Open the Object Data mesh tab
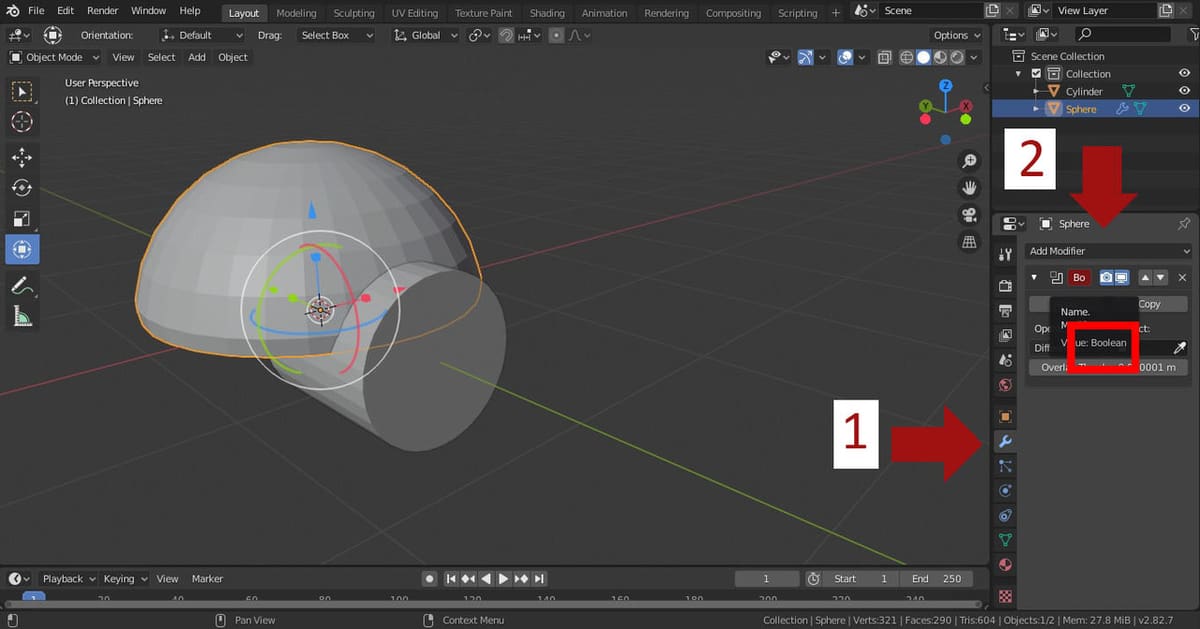 click(1006, 540)
